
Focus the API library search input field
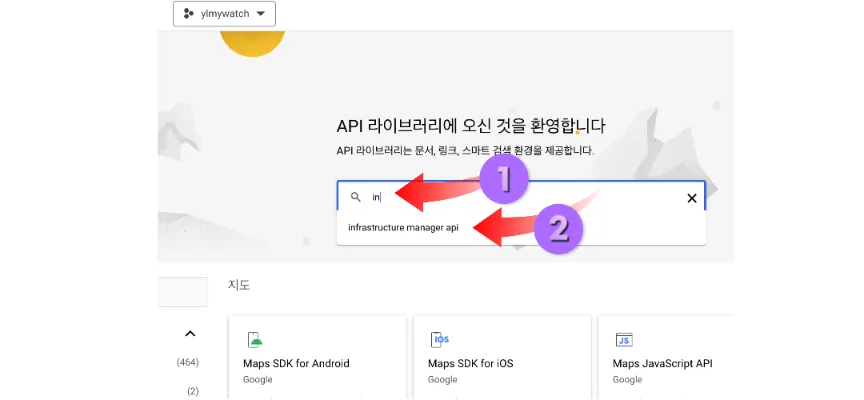[x=521, y=197]
